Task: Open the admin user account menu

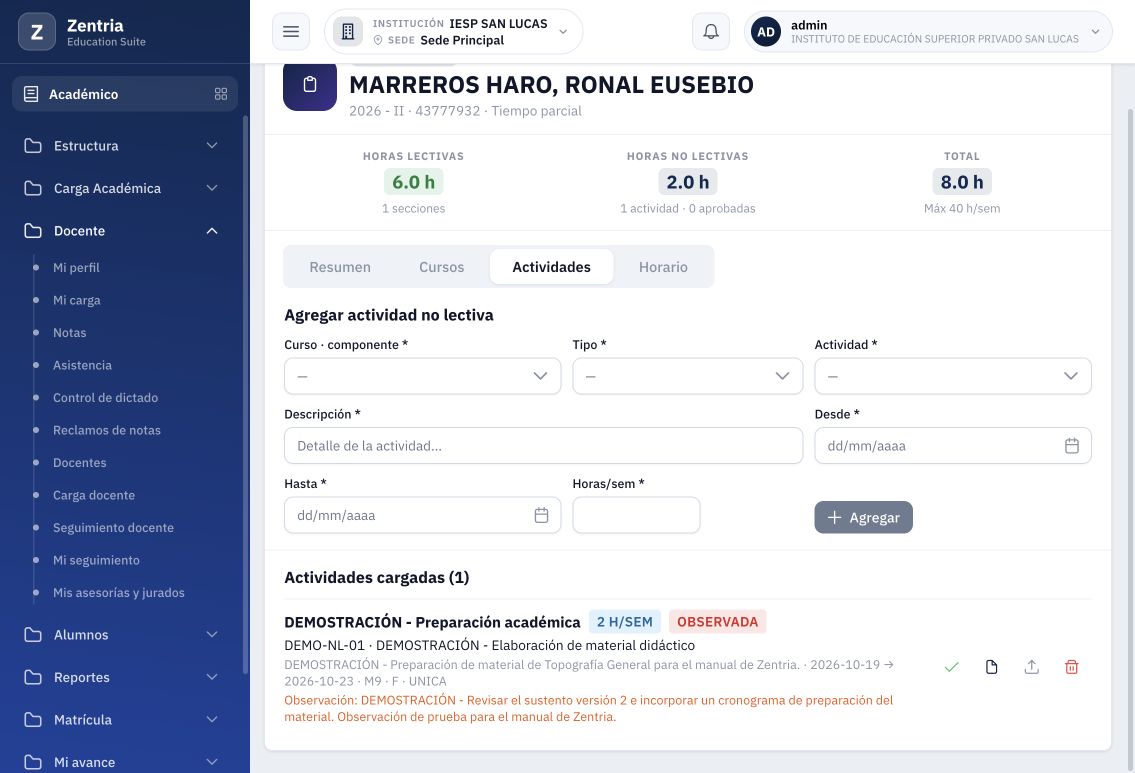Action: coord(928,32)
